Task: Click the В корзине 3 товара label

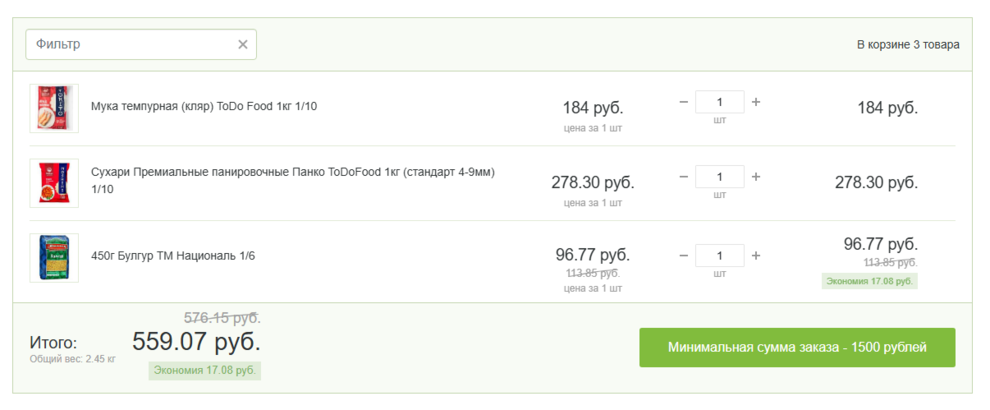Action: point(908,45)
